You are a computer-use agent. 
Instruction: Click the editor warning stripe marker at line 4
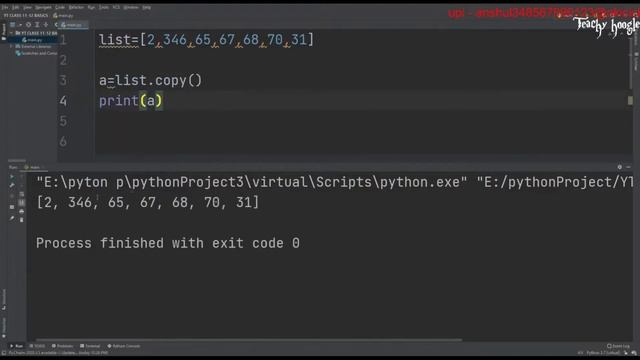pyautogui.click(x=630, y=100)
